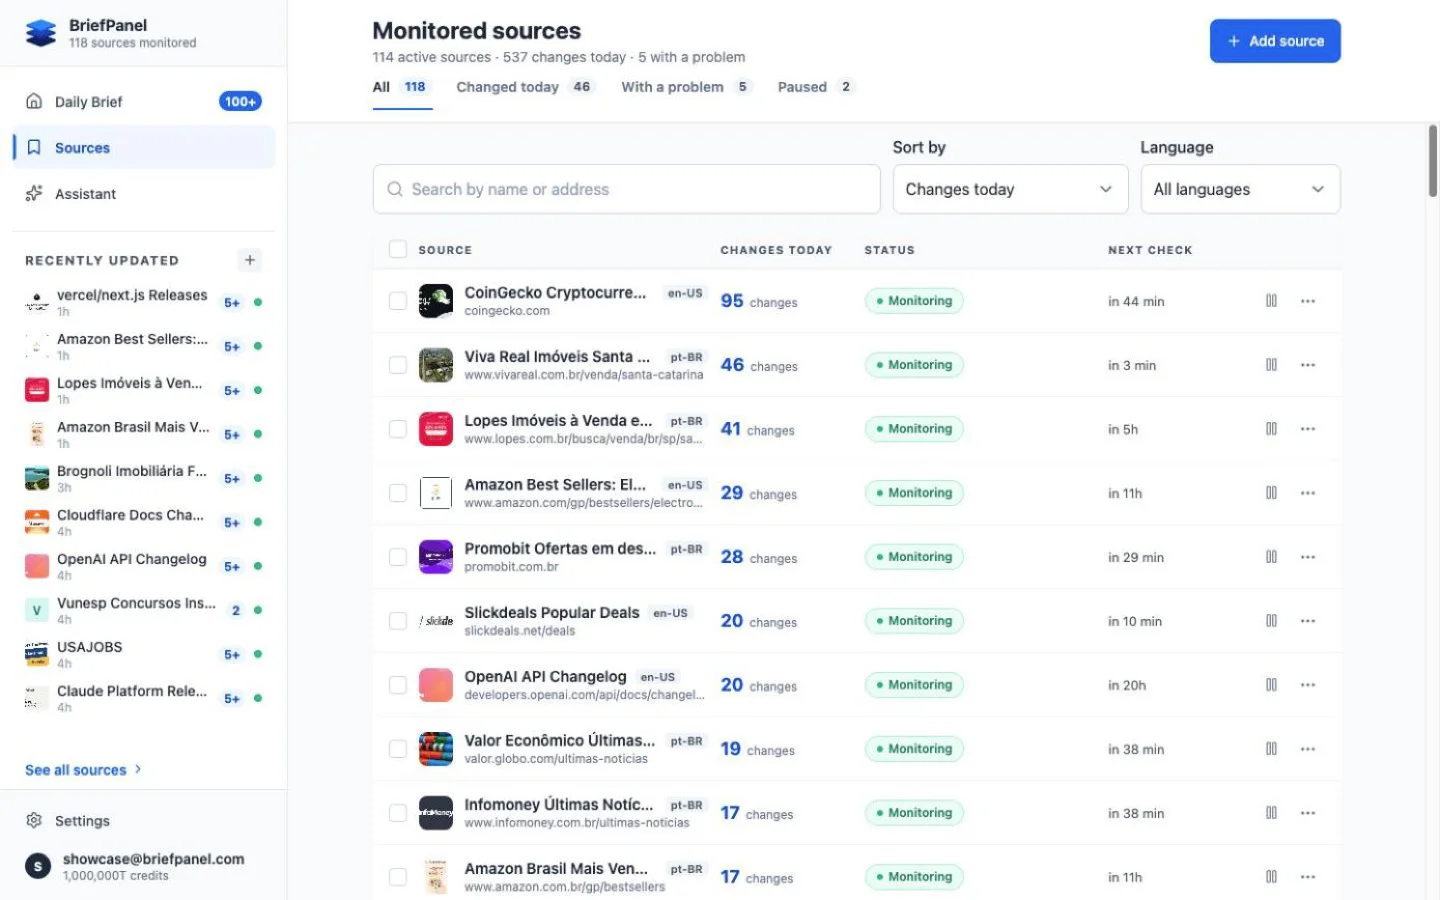Open the All languages dropdown
Viewport: 1440px width, 900px height.
tap(1240, 189)
